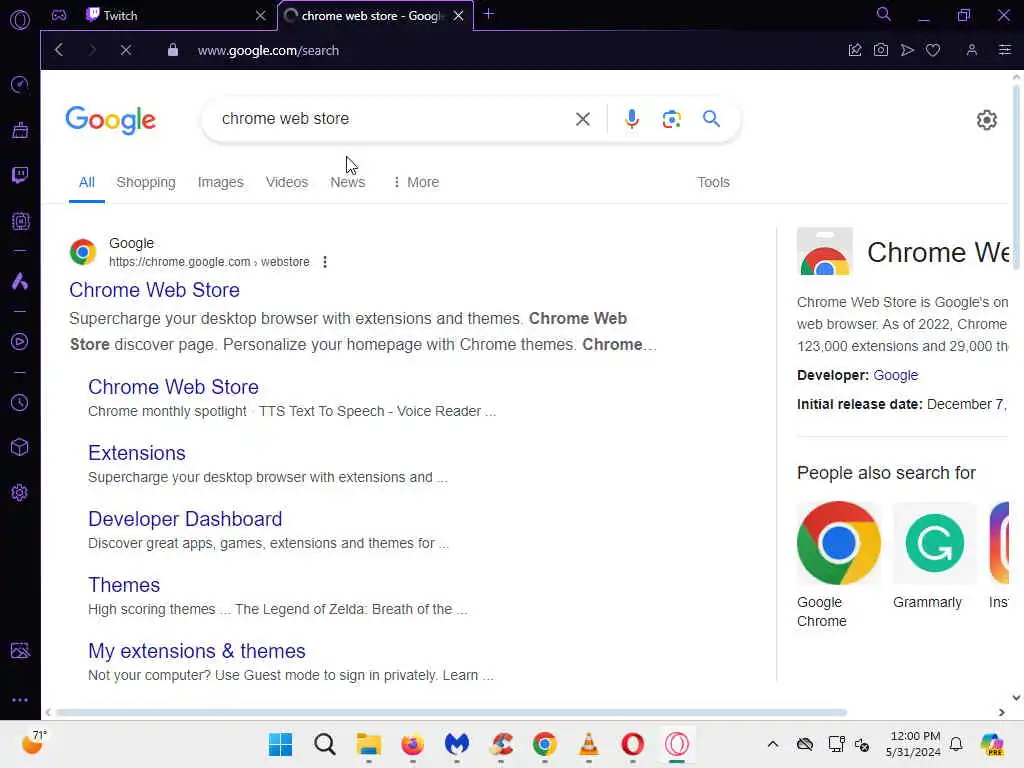Open the Developer Dashboard sitelink

(185, 519)
